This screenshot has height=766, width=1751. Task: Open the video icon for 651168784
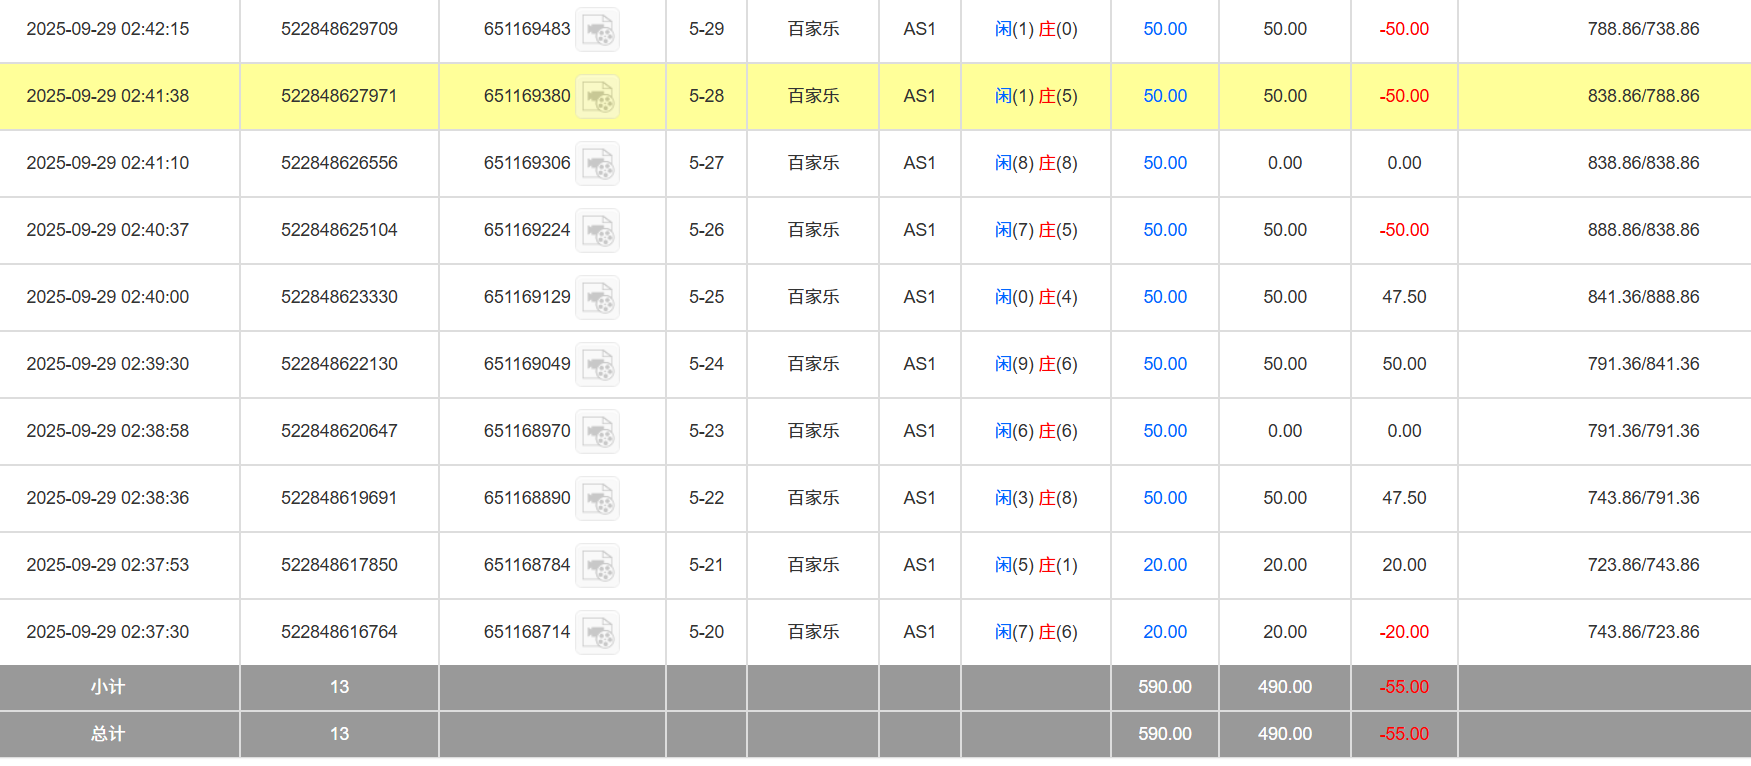click(598, 566)
